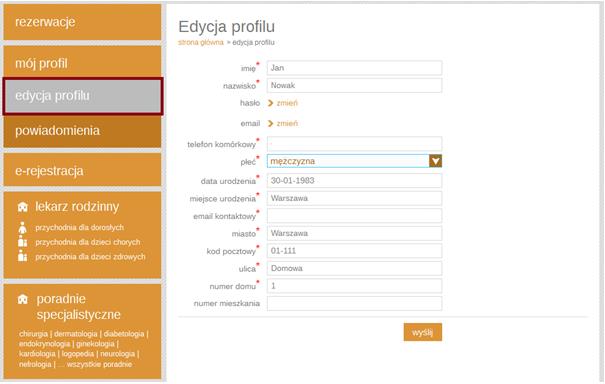Click house icon next to poradnie specjalistyczne
Viewport: 605px width, 384px height.
23,299
